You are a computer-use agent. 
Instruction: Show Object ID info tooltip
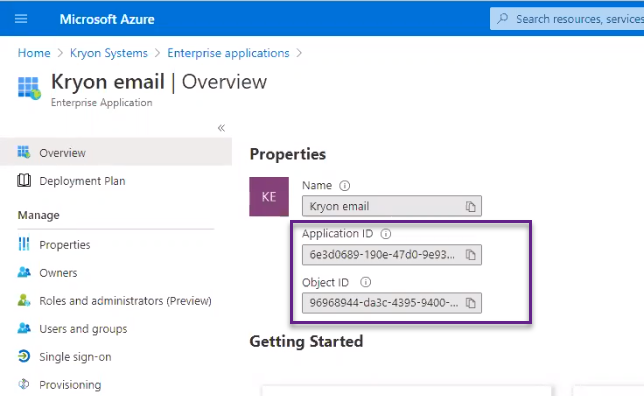pyautogui.click(x=365, y=282)
